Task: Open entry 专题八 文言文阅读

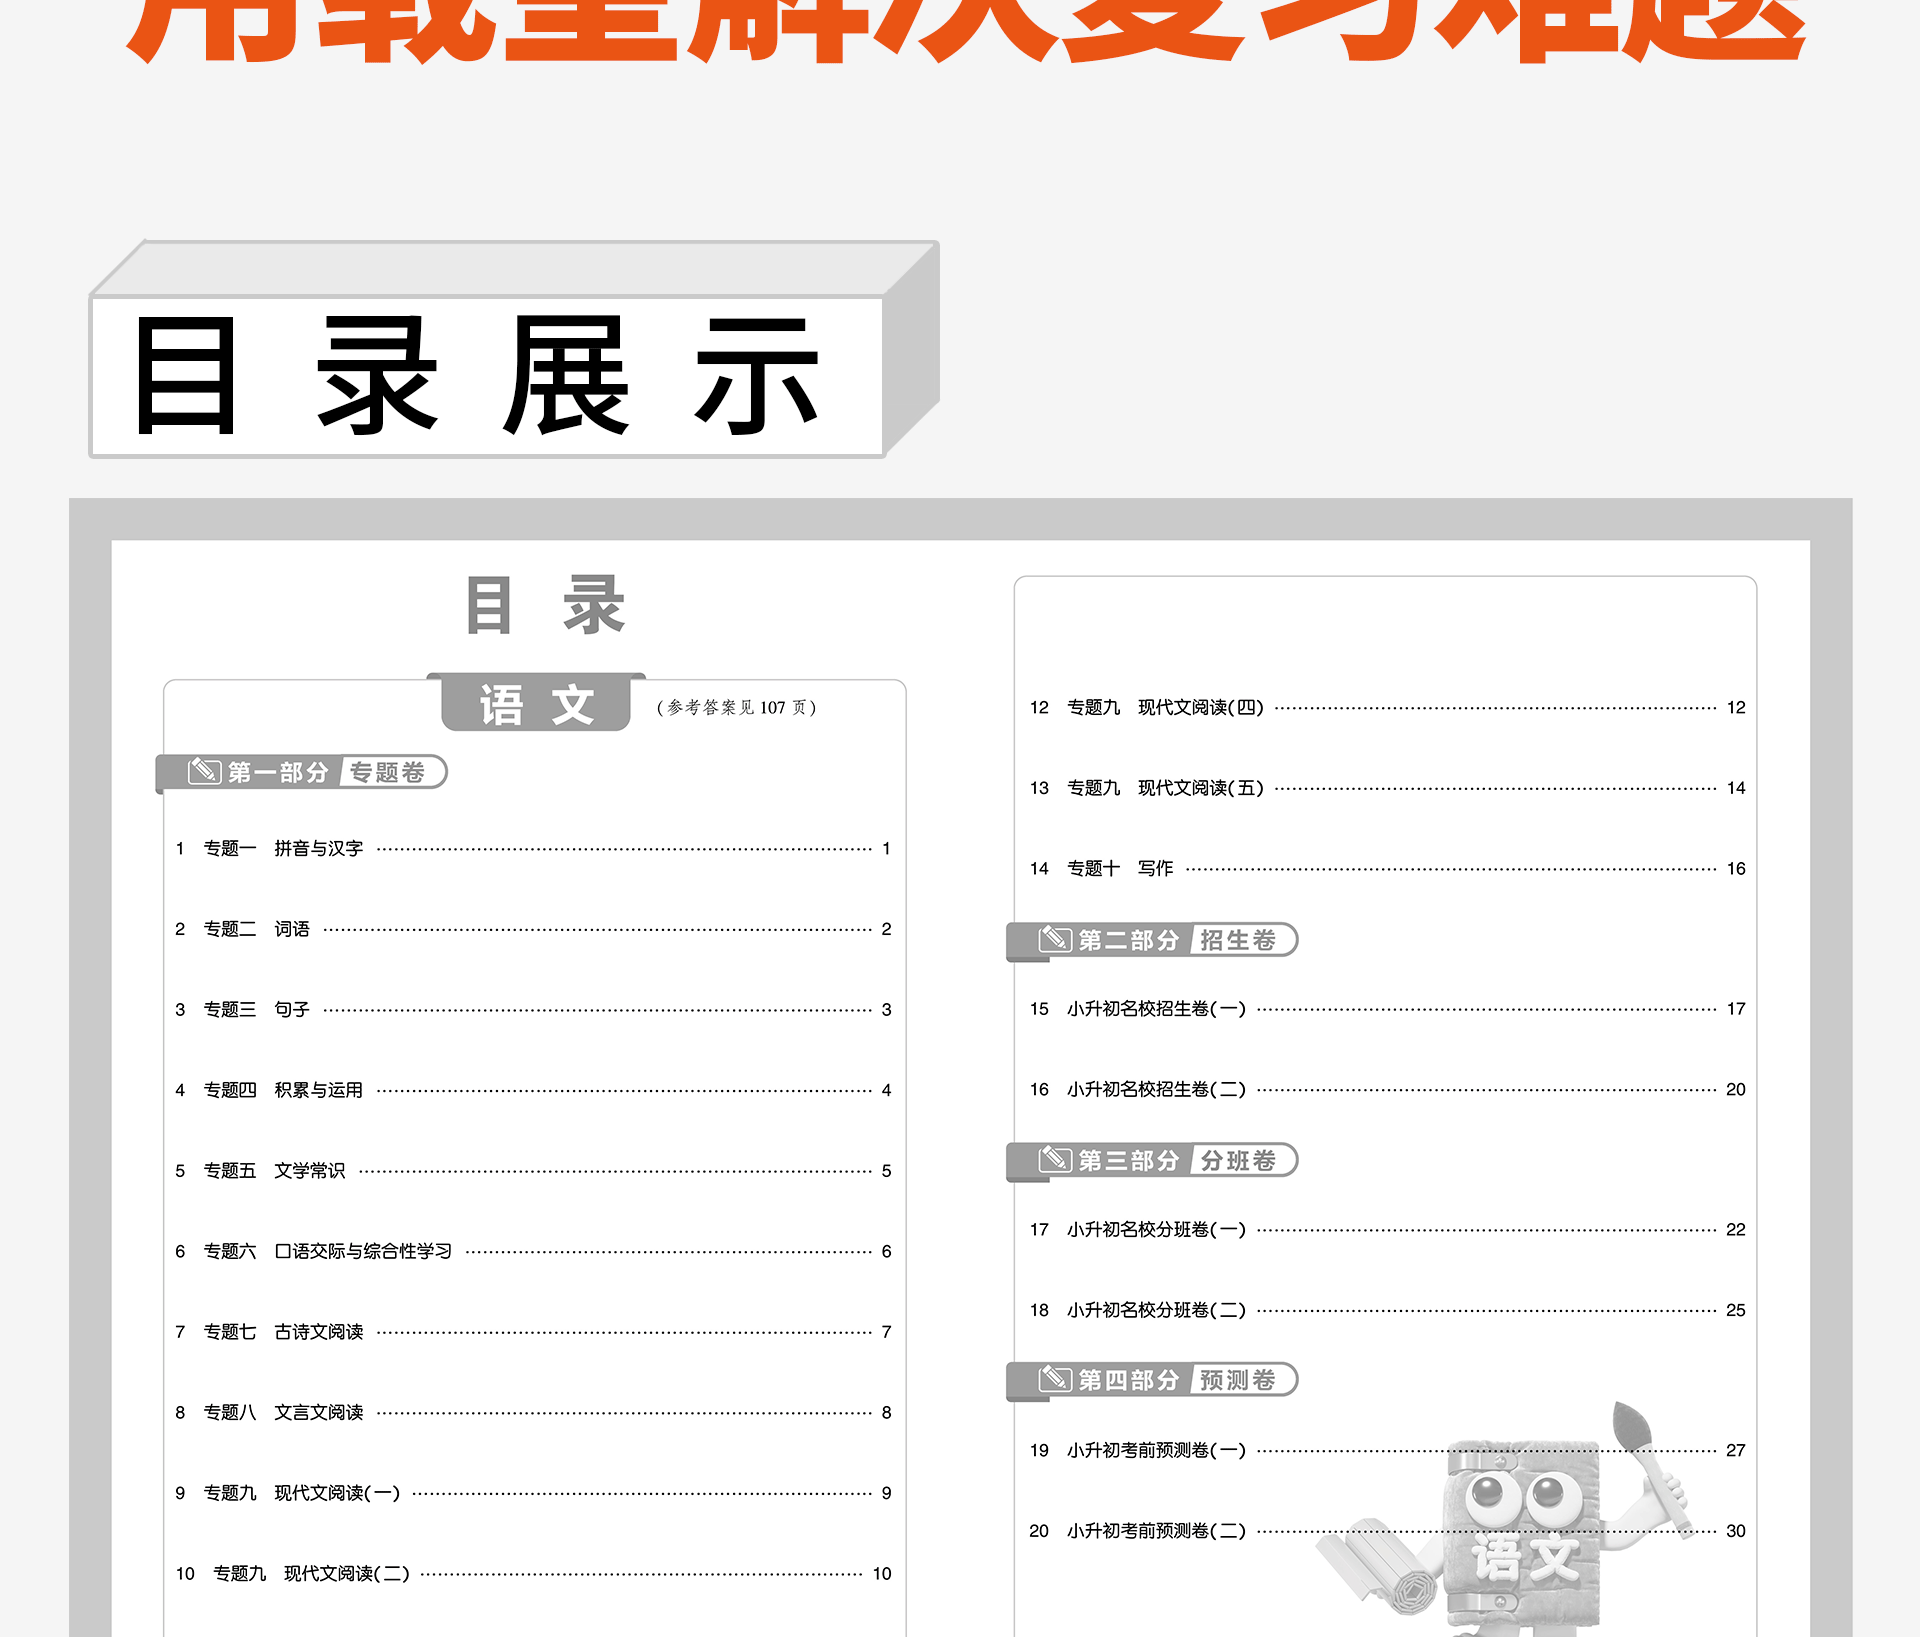Action: [283, 1412]
